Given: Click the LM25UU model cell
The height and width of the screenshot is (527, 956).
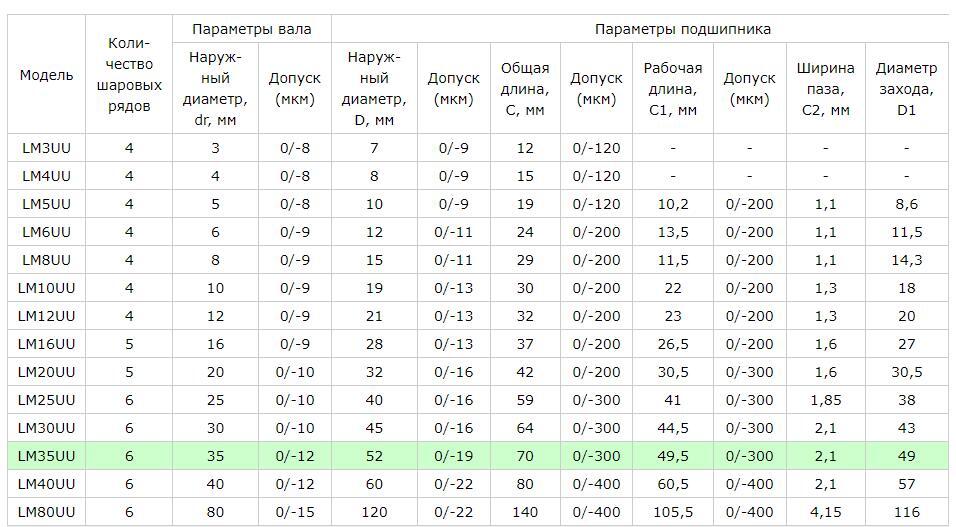Looking at the screenshot, I should coord(47,400).
